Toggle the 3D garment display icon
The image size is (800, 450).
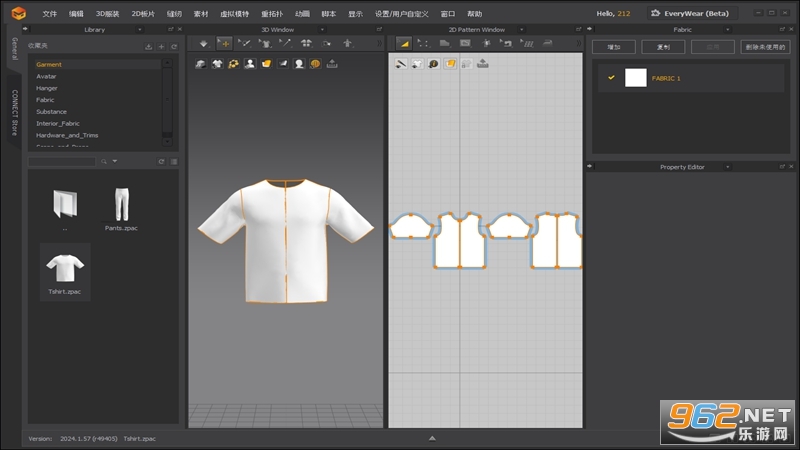tap(201, 64)
